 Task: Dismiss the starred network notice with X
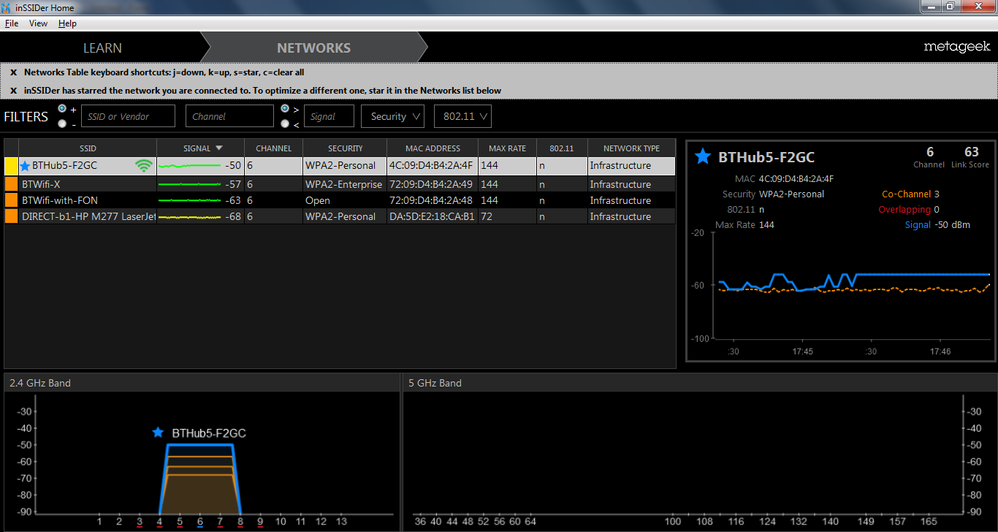pos(13,91)
